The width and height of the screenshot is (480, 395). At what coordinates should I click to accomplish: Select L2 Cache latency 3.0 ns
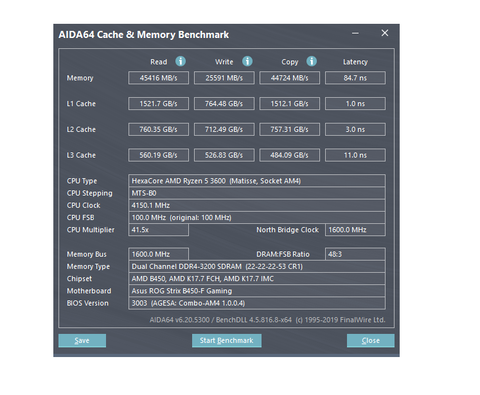click(355, 129)
